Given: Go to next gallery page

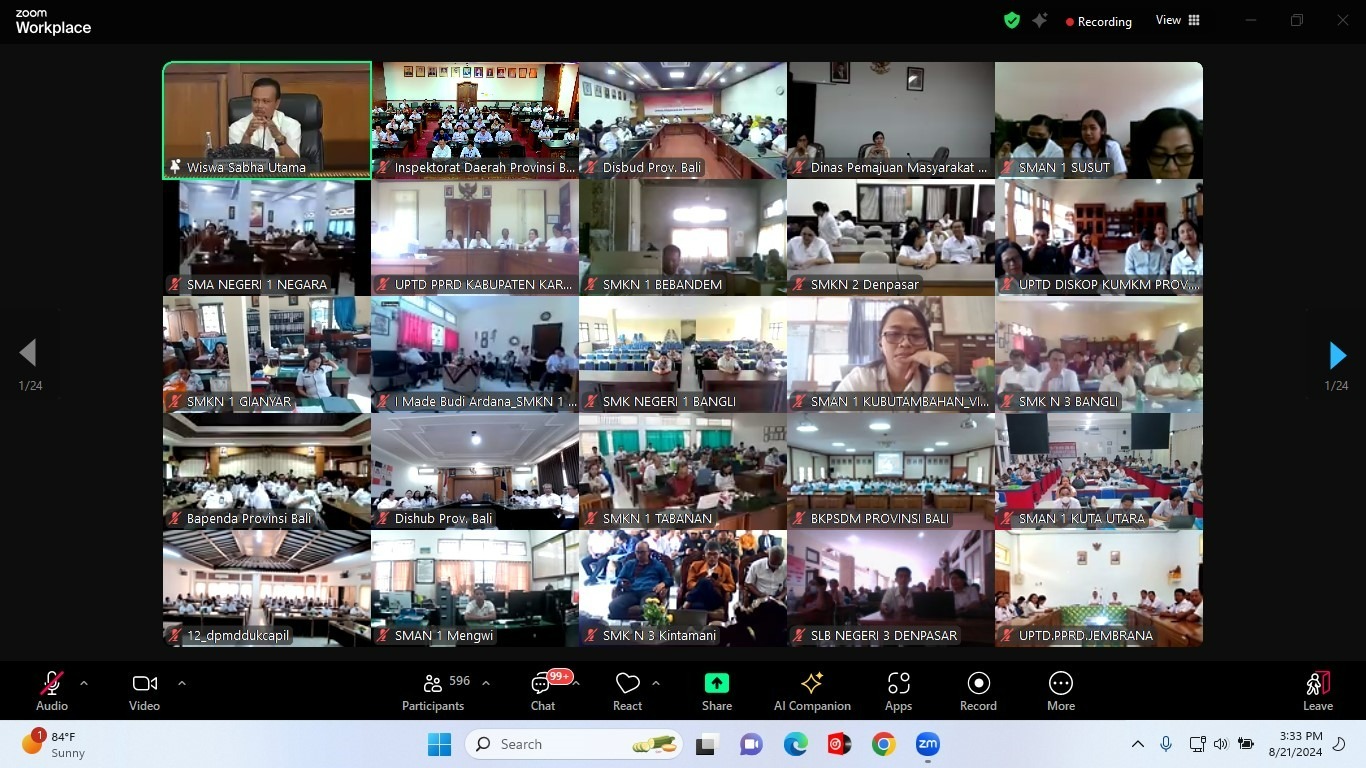Looking at the screenshot, I should [x=1337, y=355].
